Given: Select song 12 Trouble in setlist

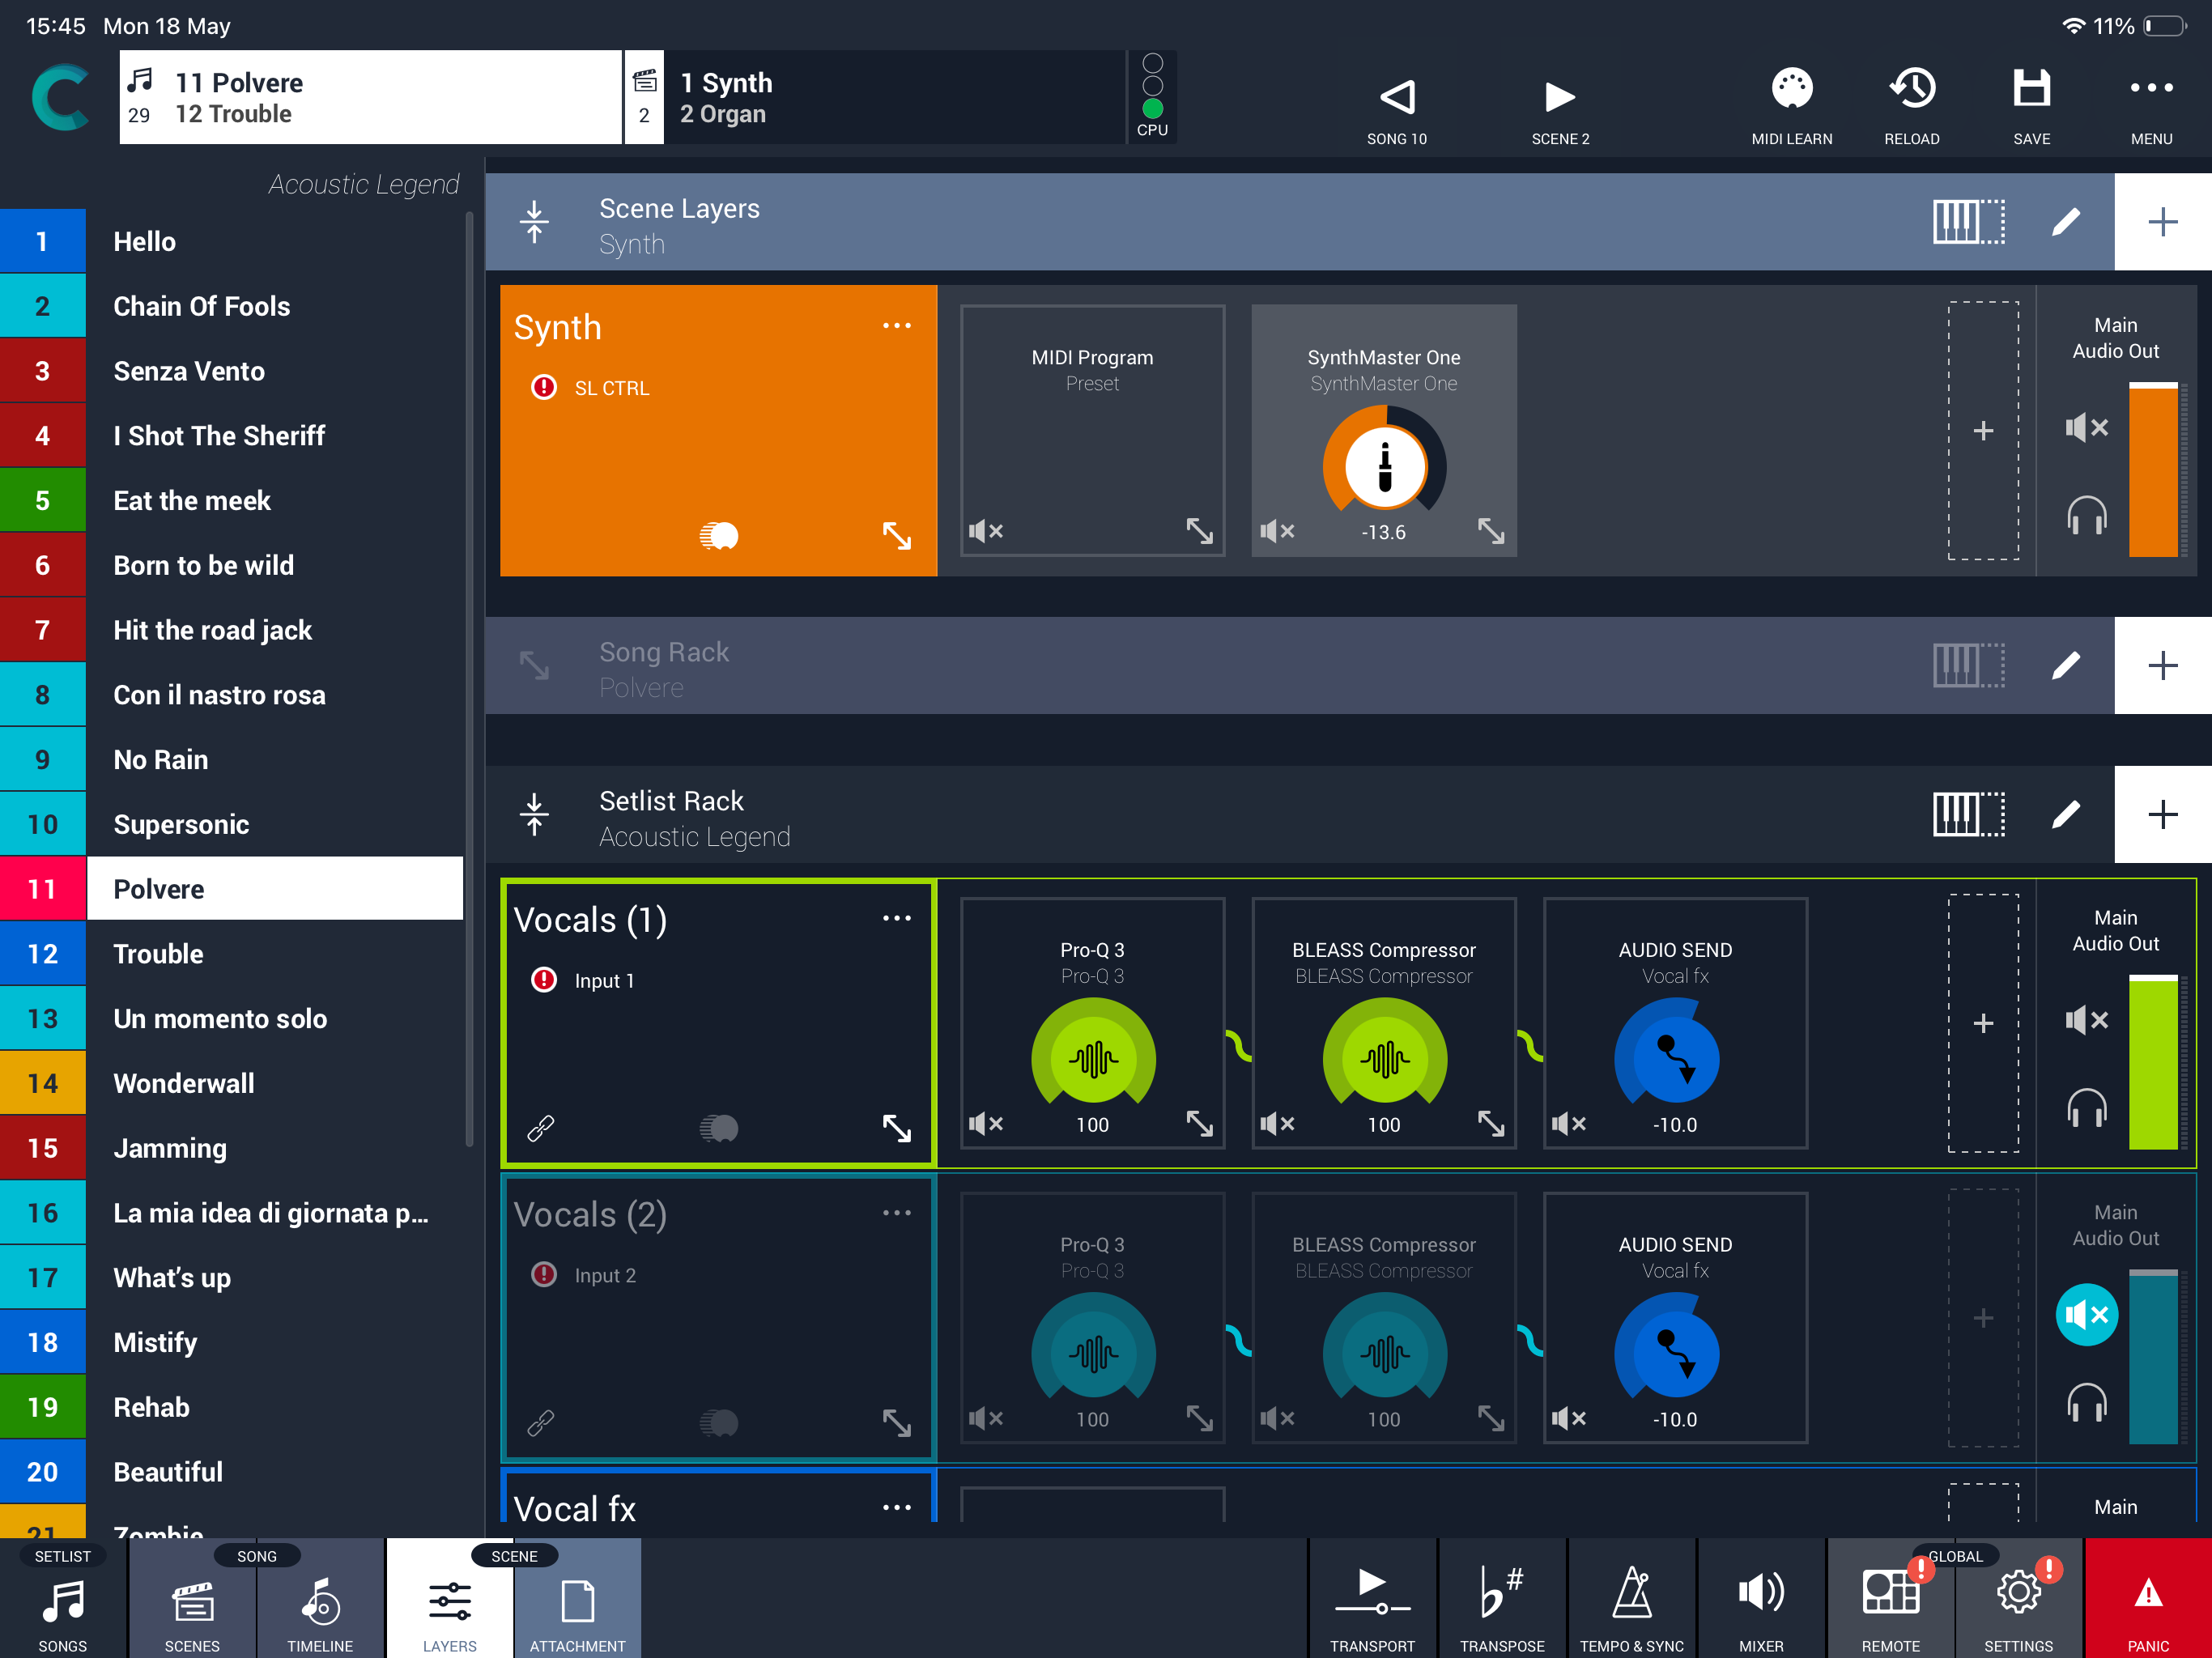Looking at the screenshot, I should (x=232, y=953).
